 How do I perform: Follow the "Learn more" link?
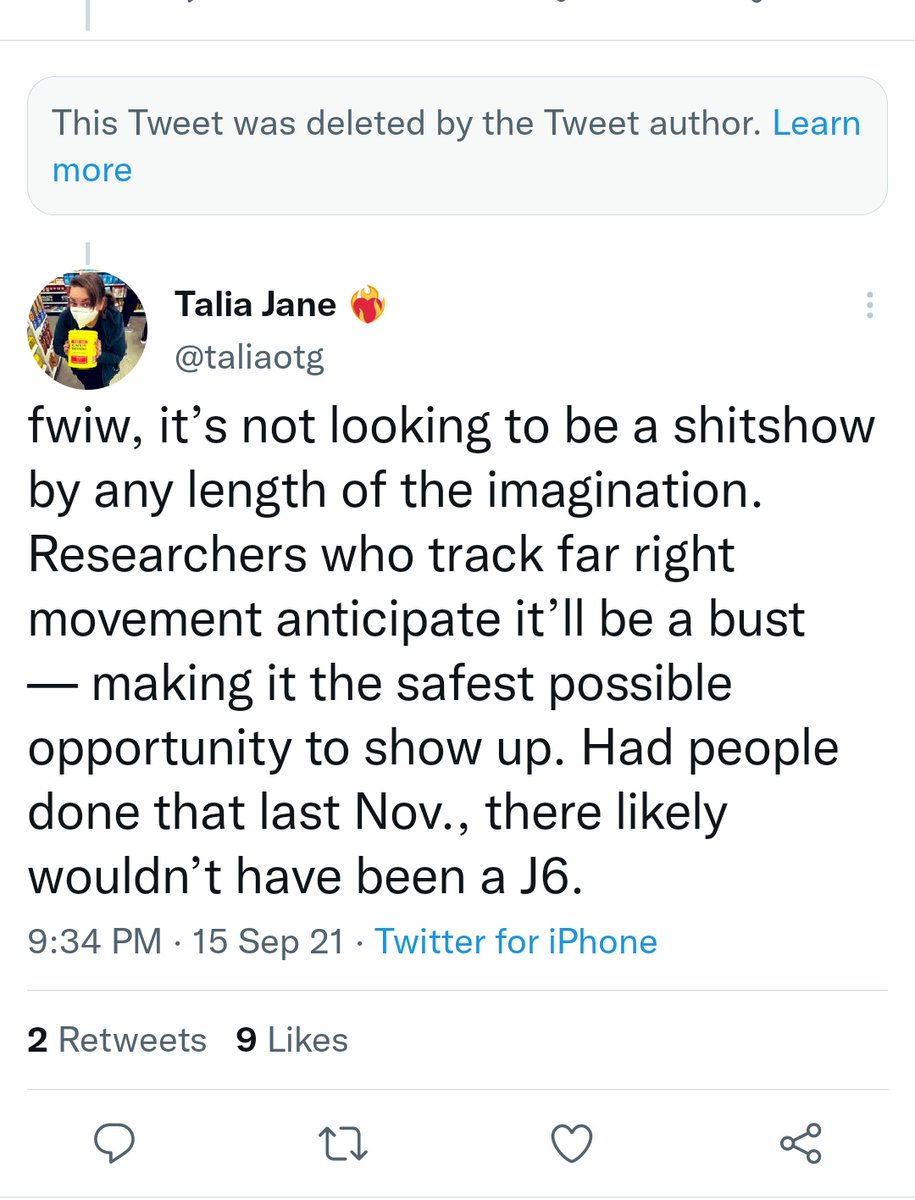(91, 170)
